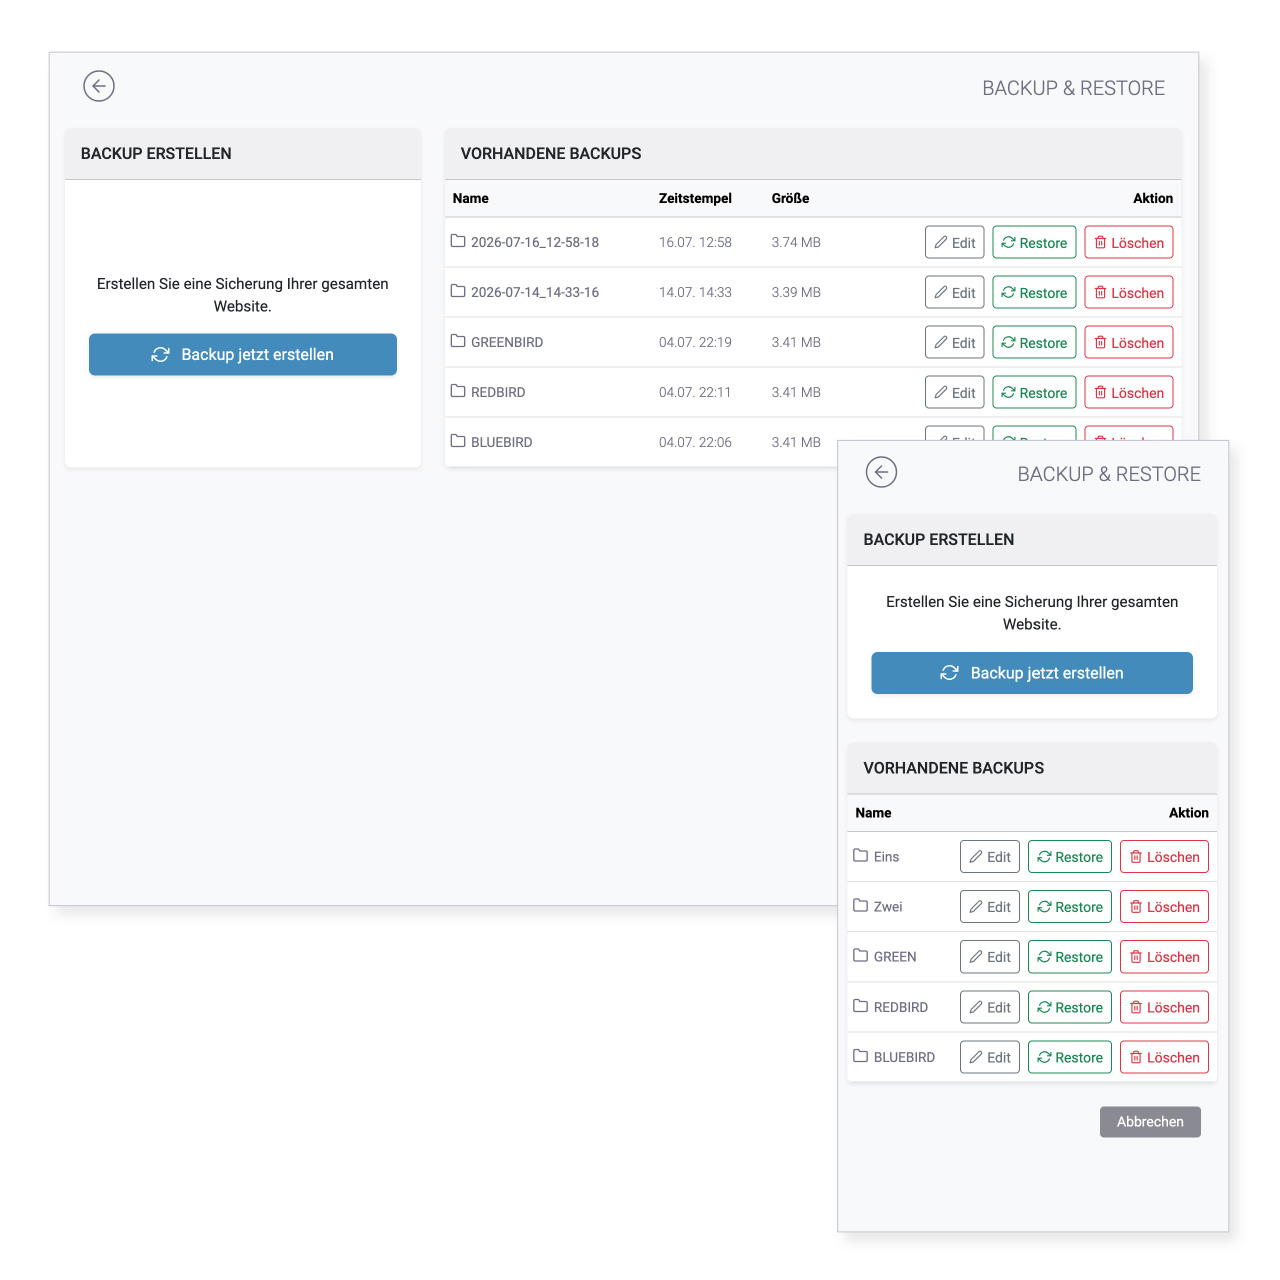Click Löschen for backup 2026-07-14_14-33-16
The width and height of the screenshot is (1280, 1280).
1129,293
